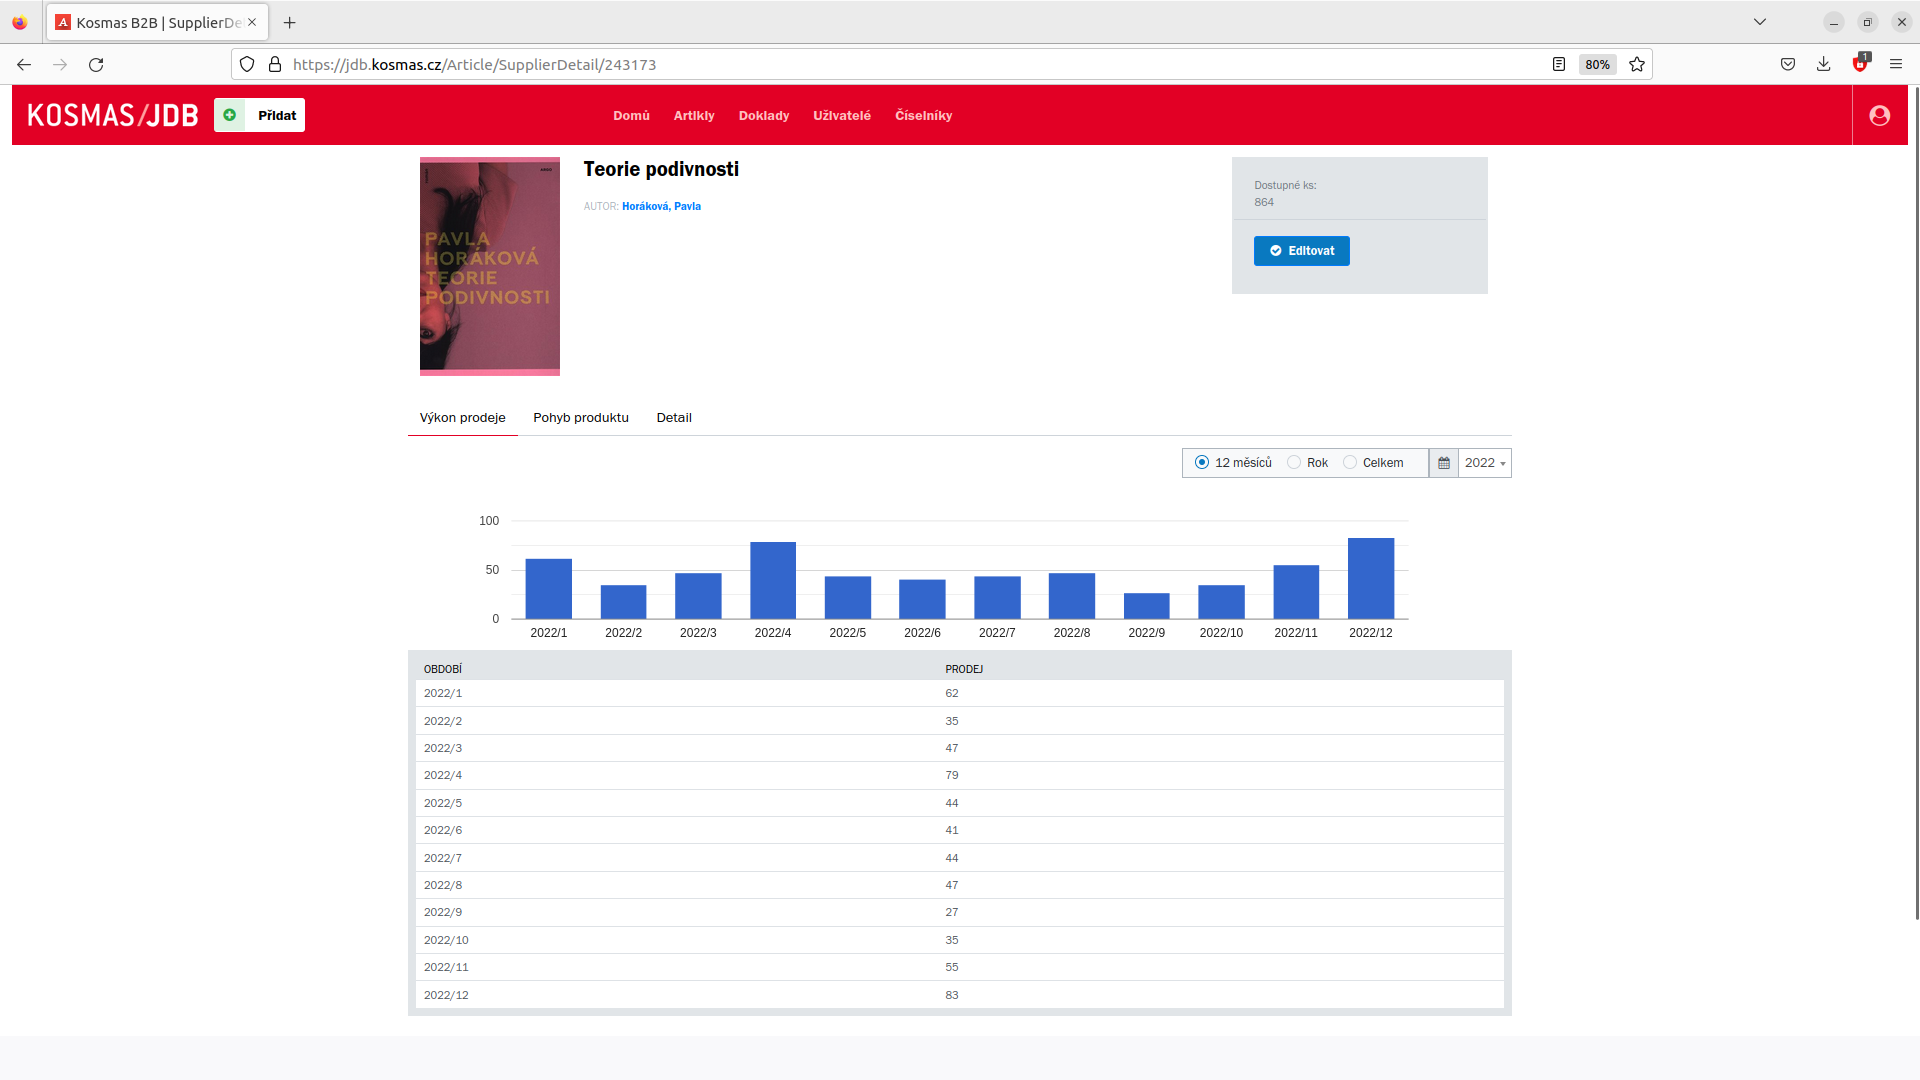
Task: Click the reader view icon in address bar
Action: (x=1558, y=65)
